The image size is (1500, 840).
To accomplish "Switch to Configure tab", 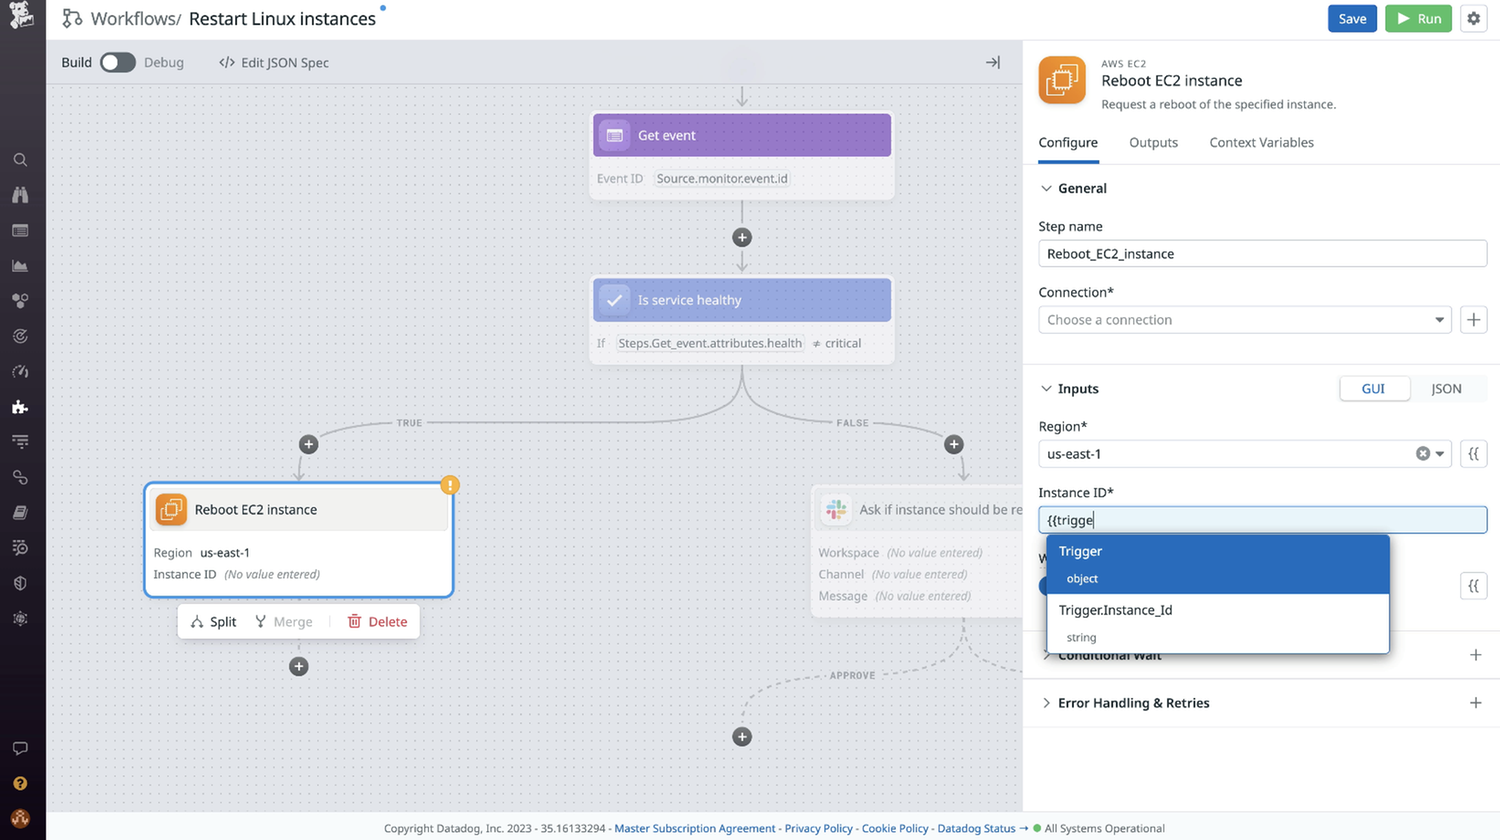I will (1068, 143).
